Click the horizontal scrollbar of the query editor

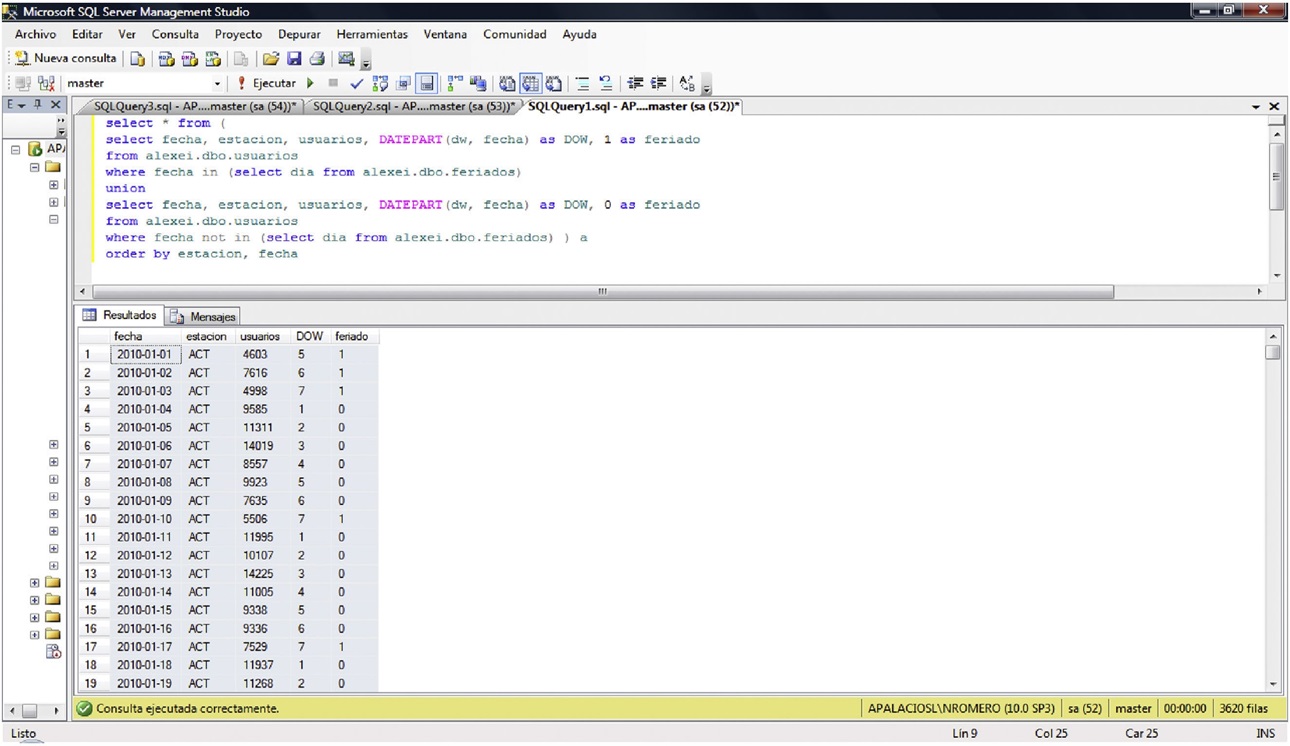(602, 292)
